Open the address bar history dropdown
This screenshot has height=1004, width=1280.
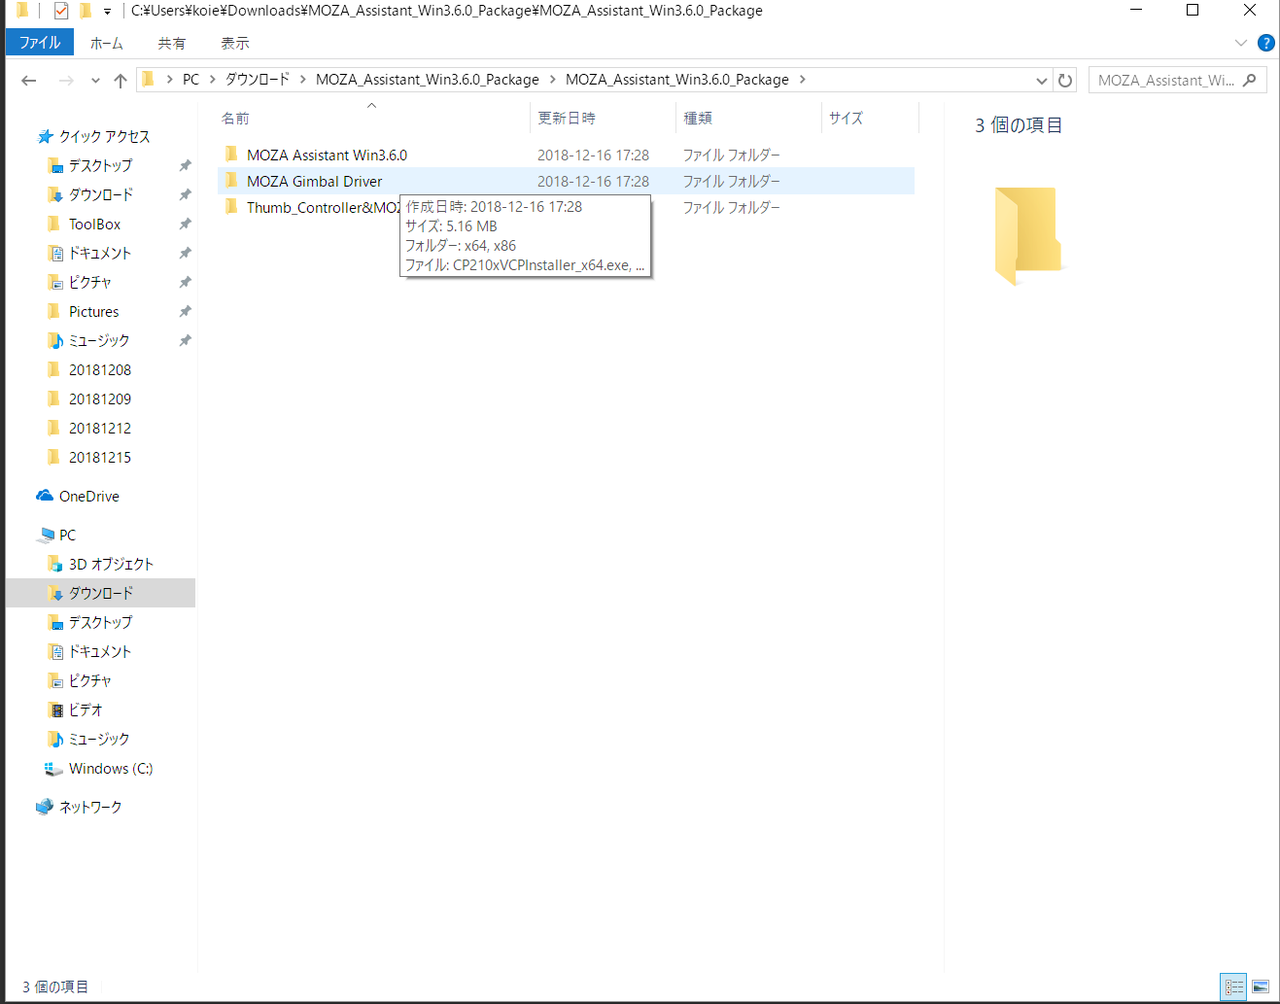pyautogui.click(x=1042, y=80)
